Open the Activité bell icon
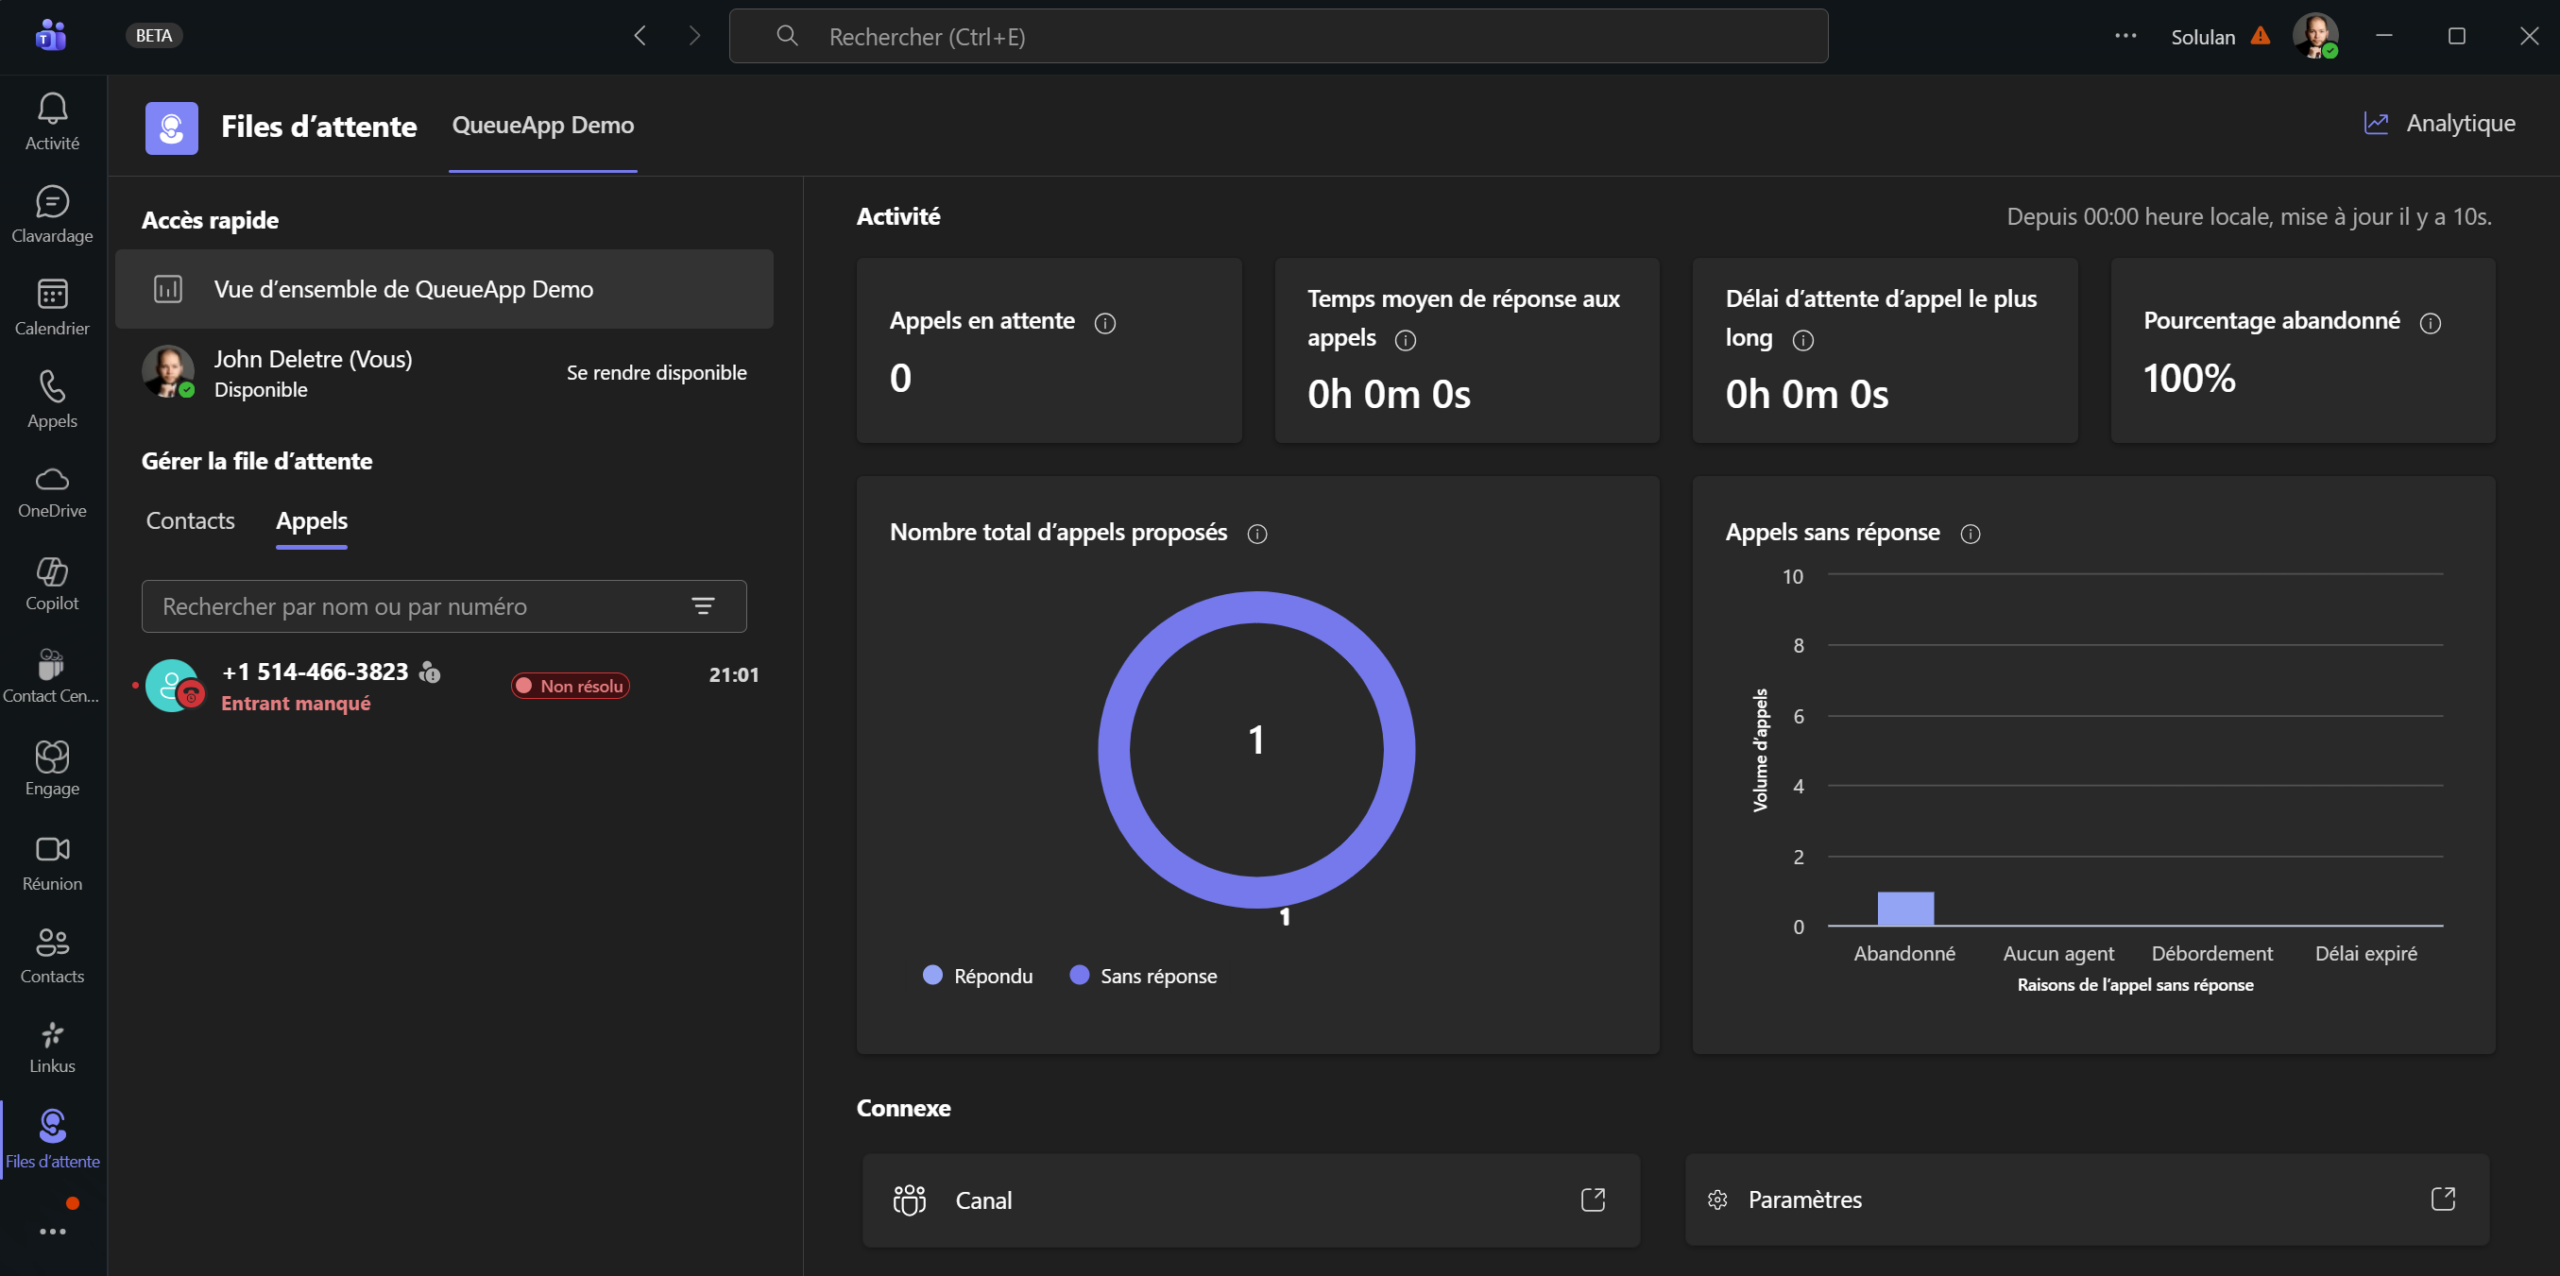This screenshot has height=1276, width=2560. tap(52, 109)
